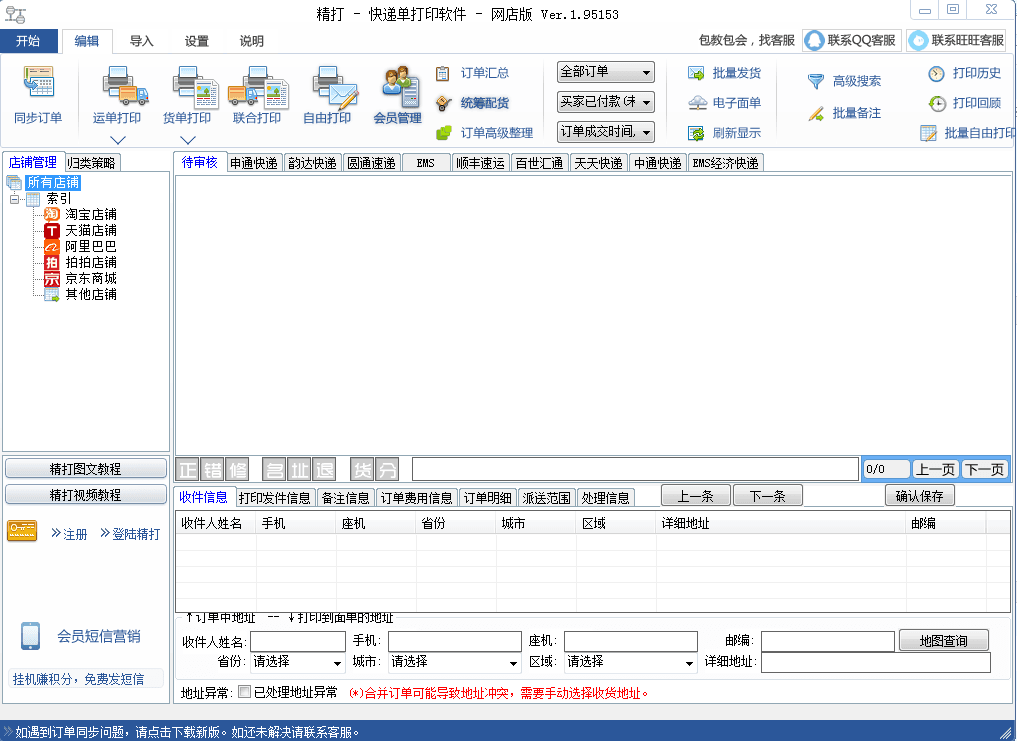The height and width of the screenshot is (741, 1017).
Task: Switch to 归类策略 tab
Action: [x=91, y=163]
